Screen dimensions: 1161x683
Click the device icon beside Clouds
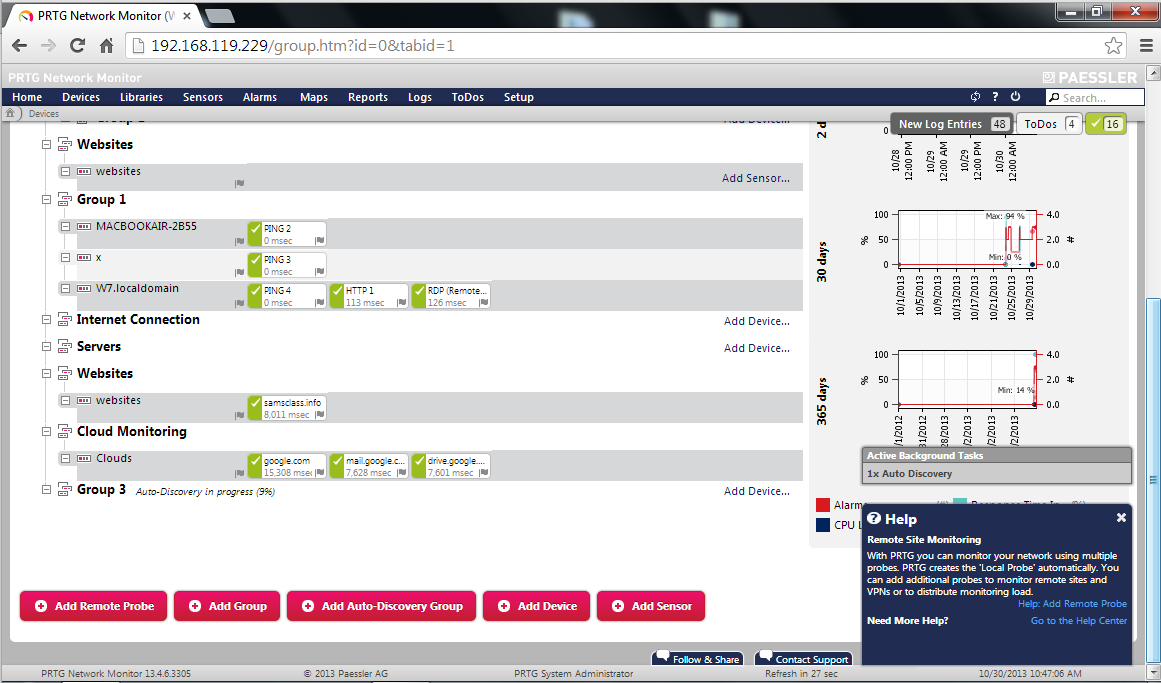[84, 459]
